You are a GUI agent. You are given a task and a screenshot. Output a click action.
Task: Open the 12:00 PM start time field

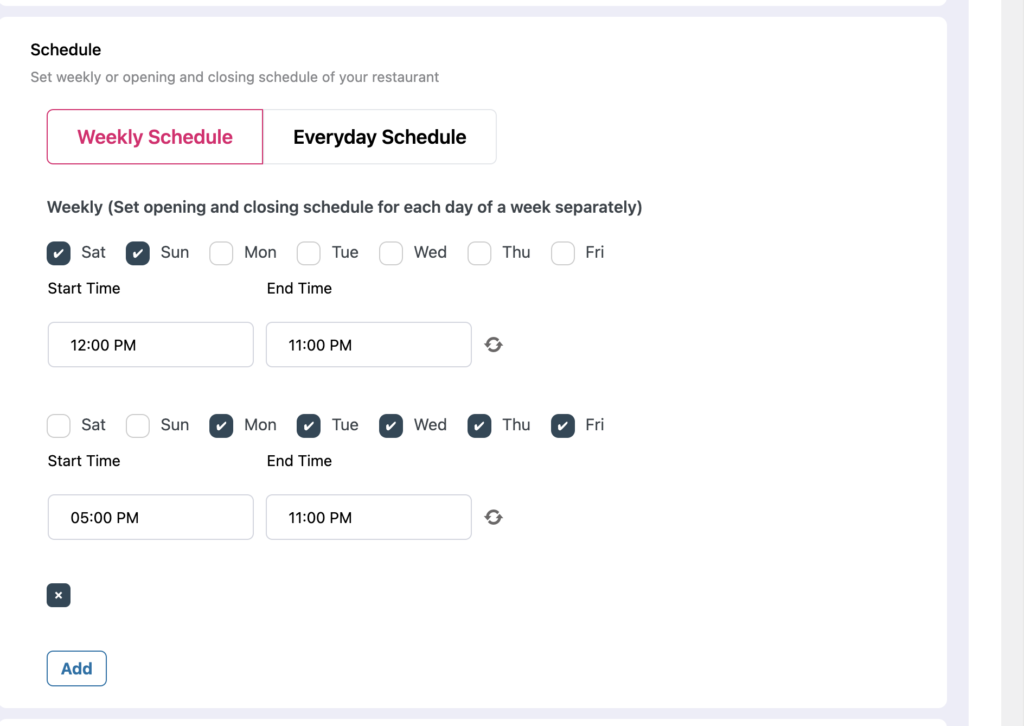(x=150, y=345)
